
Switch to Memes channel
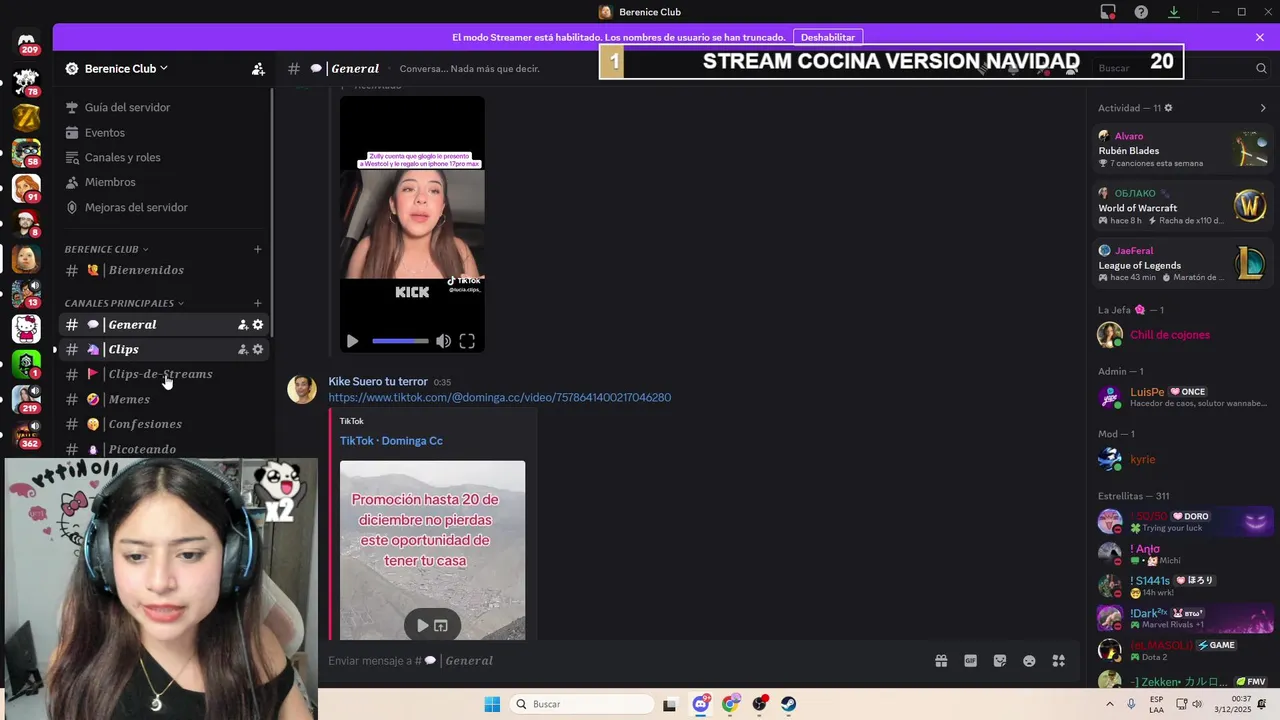(165, 399)
